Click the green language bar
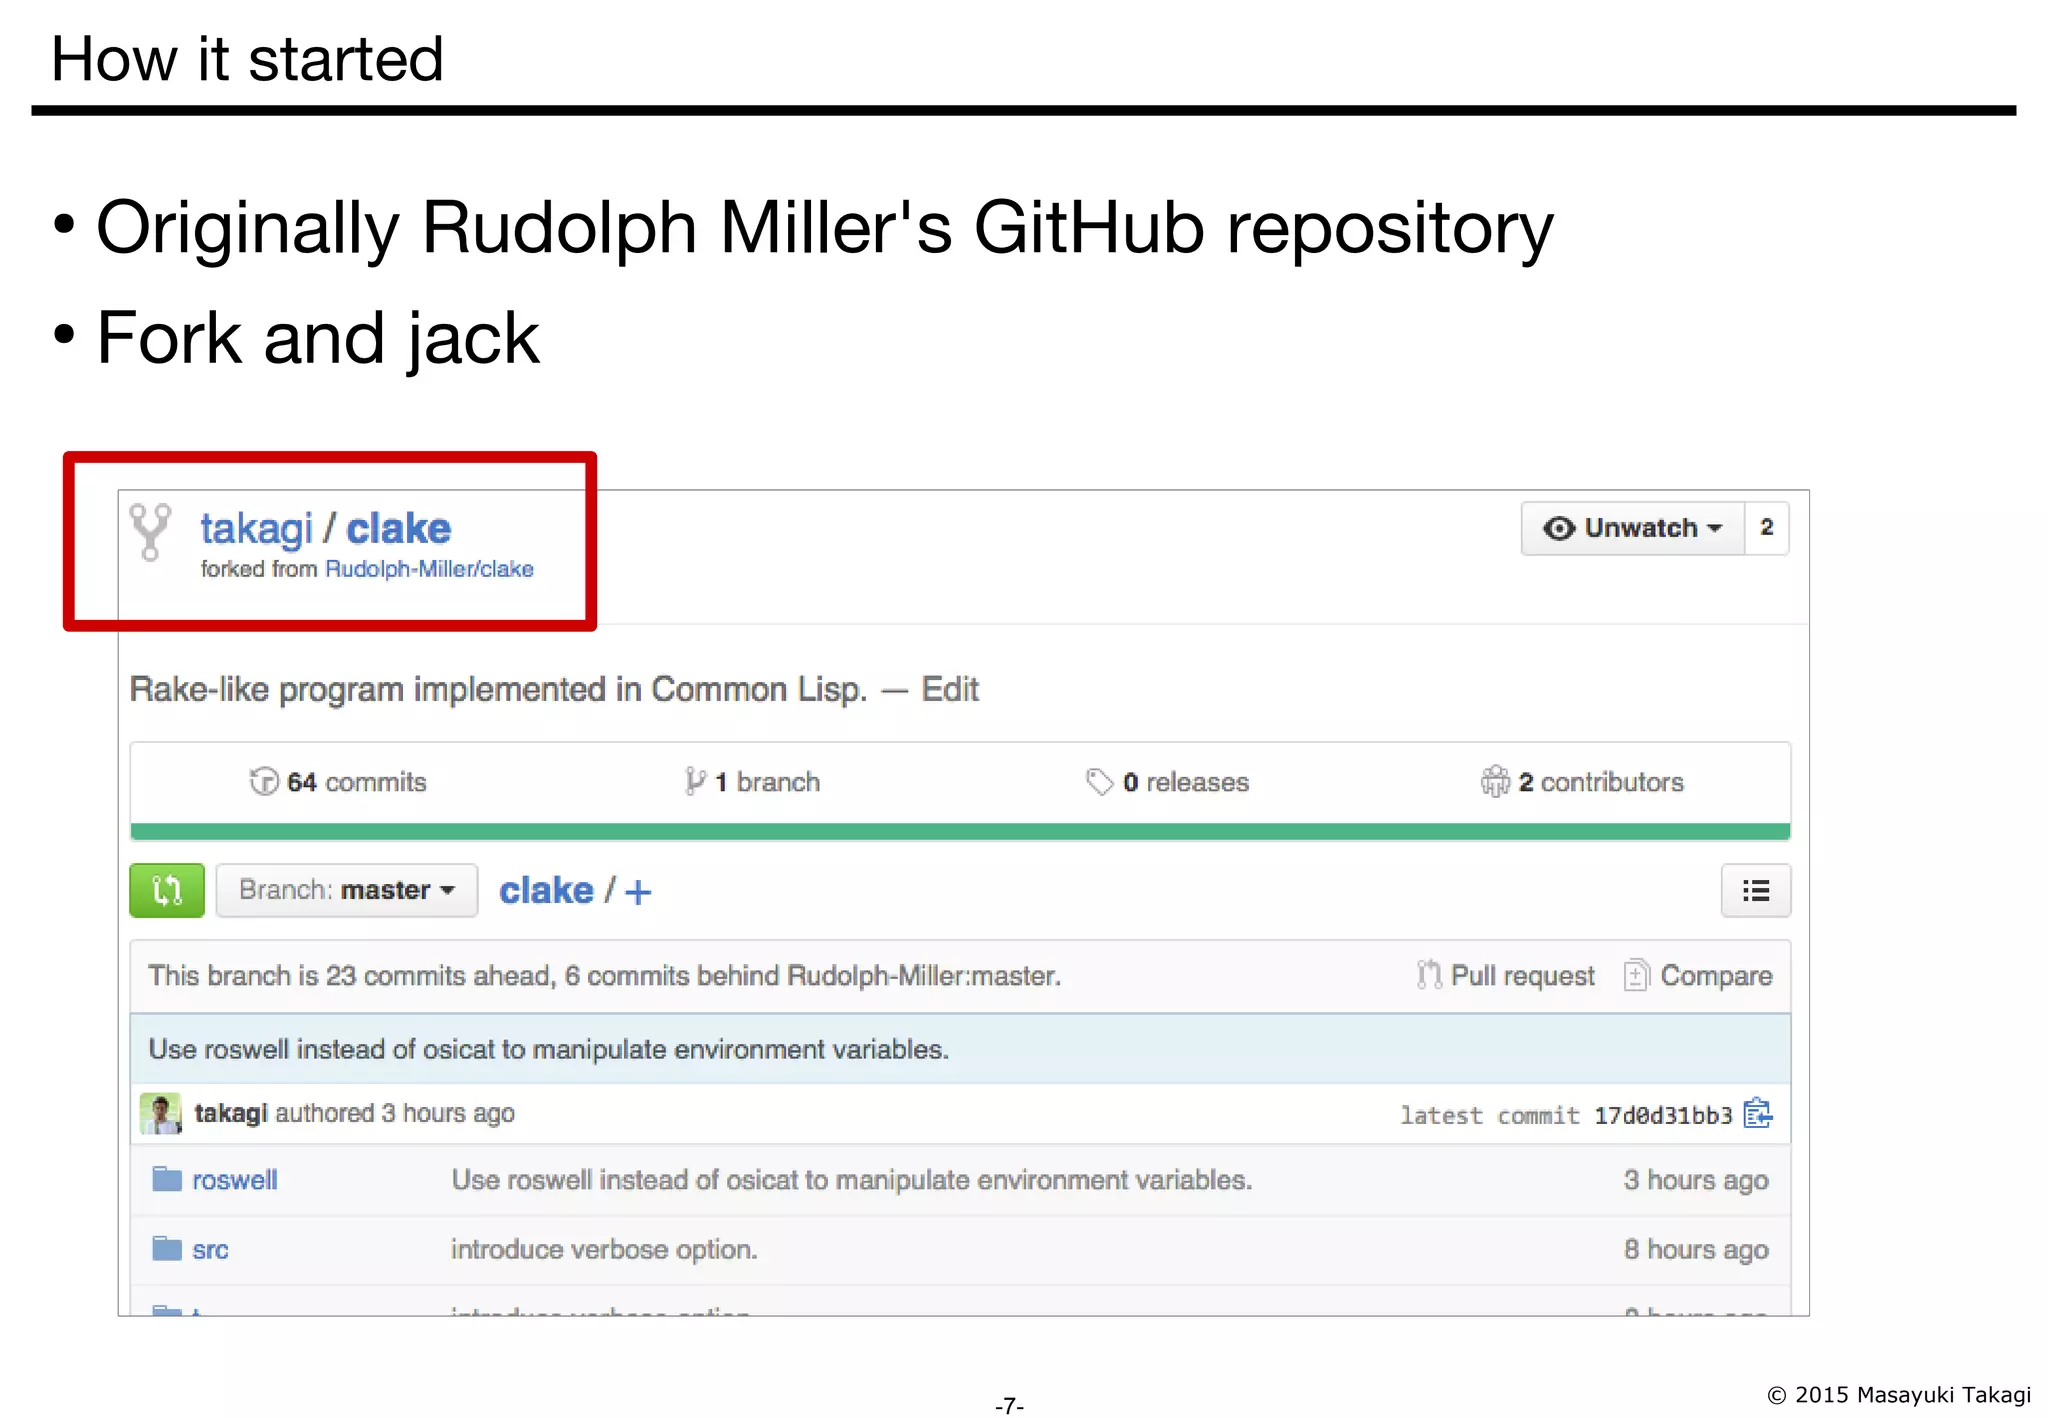This screenshot has width=2048, height=1418. coord(959,831)
